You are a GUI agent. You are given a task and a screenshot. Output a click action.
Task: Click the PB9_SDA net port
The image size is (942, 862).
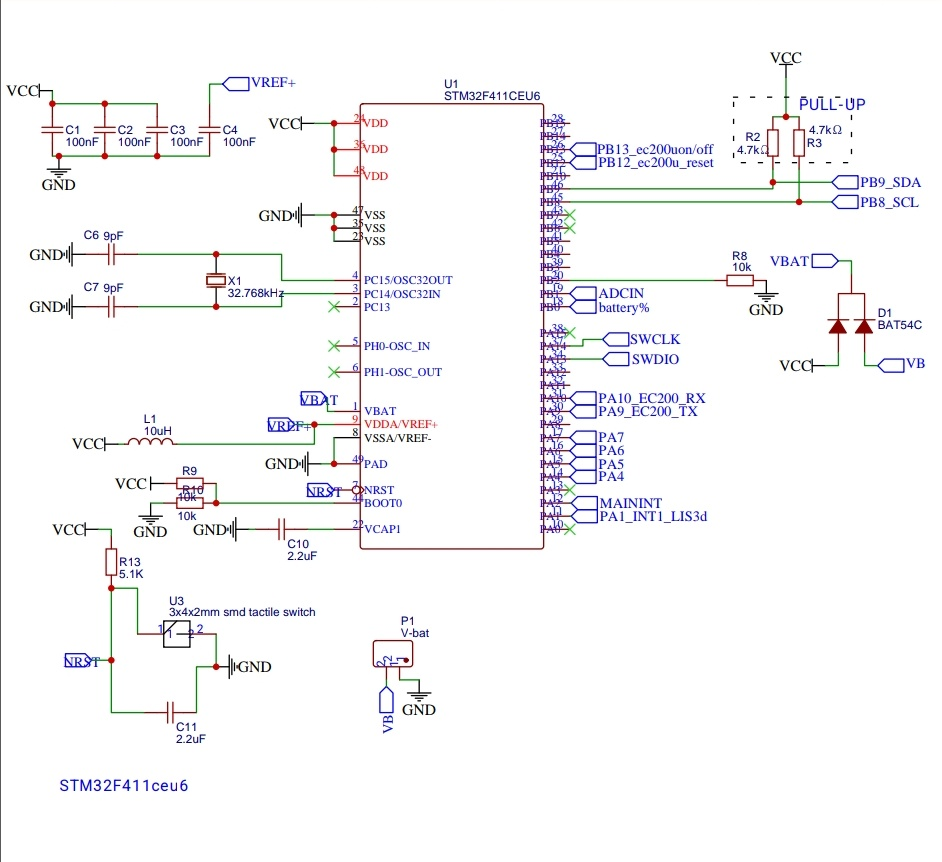click(876, 182)
